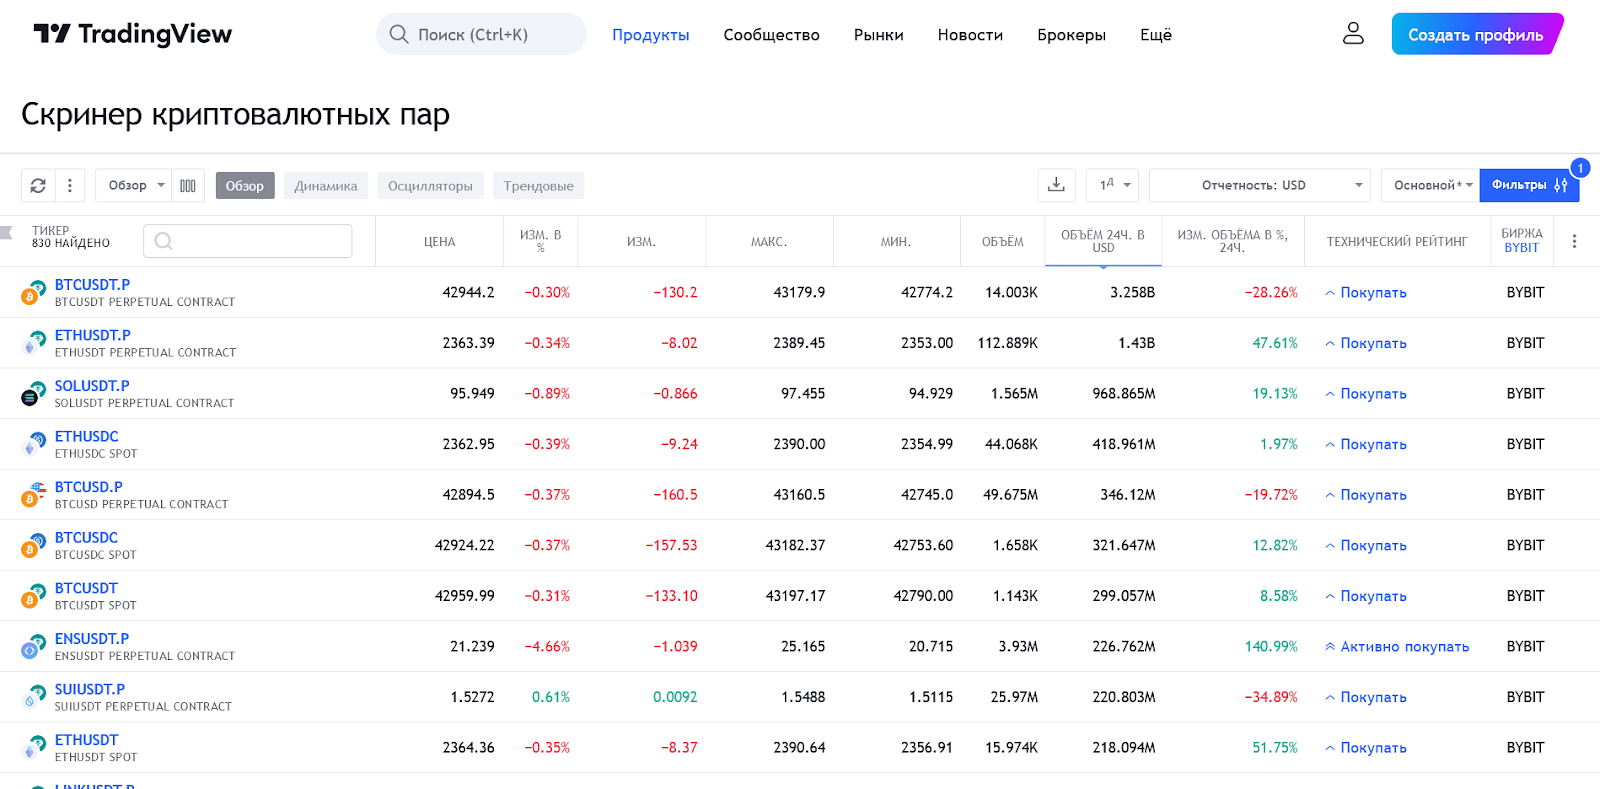The width and height of the screenshot is (1600, 789).
Task: Sort by ИЗМ. ОБЪЁМА В %, 24Ч. header
Action: (x=1233, y=241)
